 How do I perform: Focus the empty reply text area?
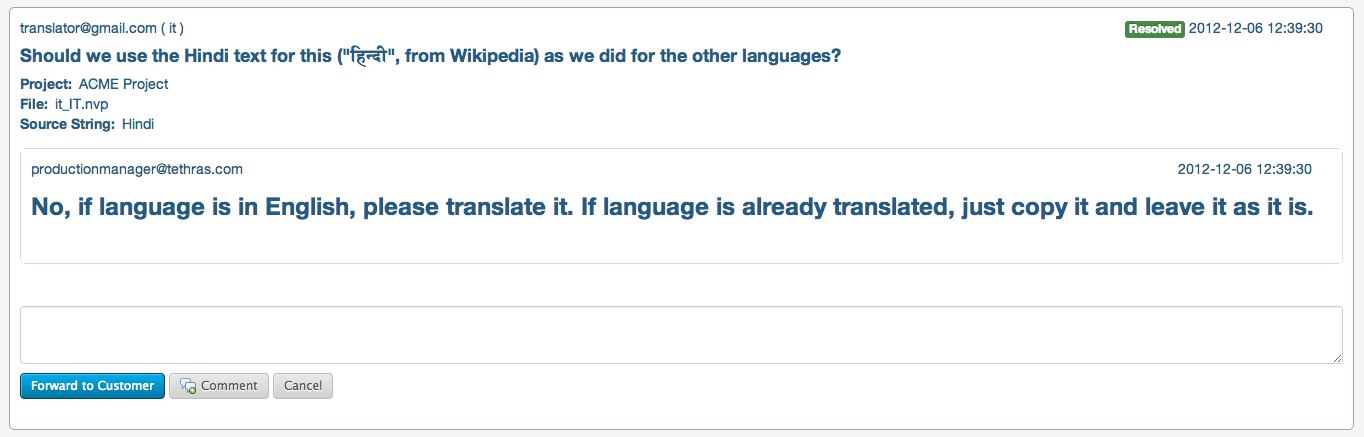(x=681, y=335)
